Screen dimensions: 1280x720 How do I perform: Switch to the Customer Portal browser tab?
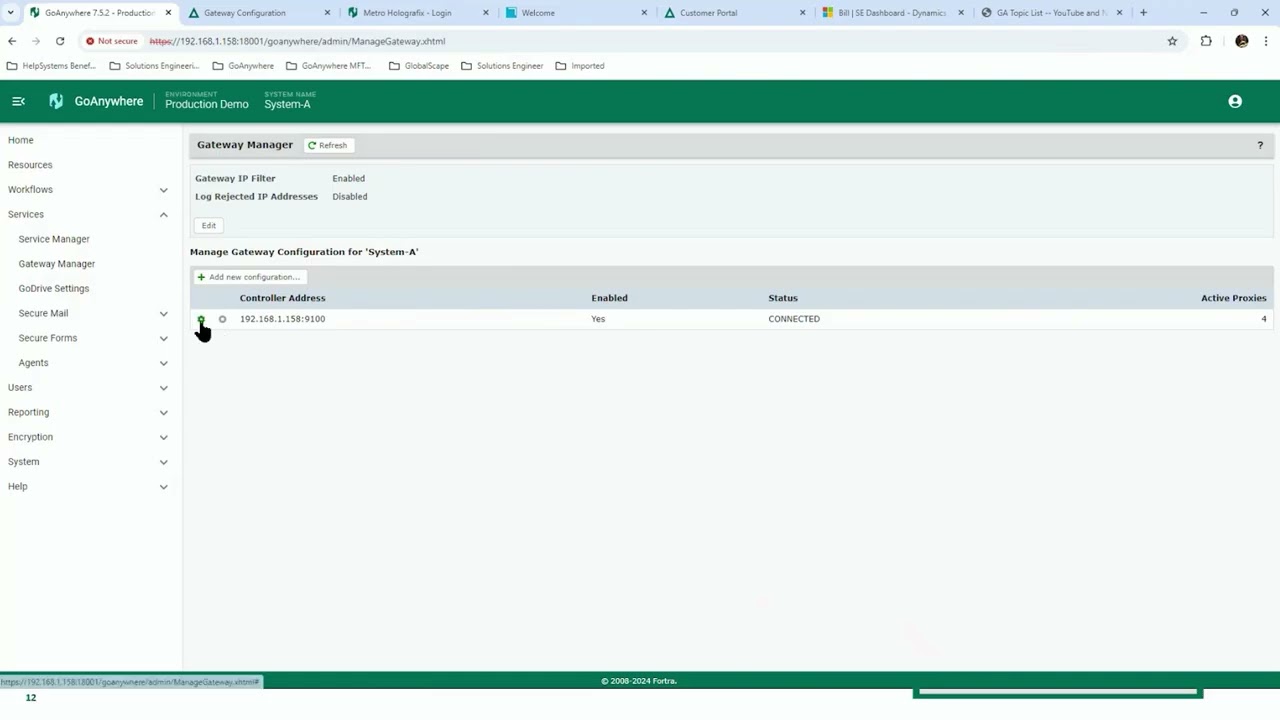tap(733, 13)
